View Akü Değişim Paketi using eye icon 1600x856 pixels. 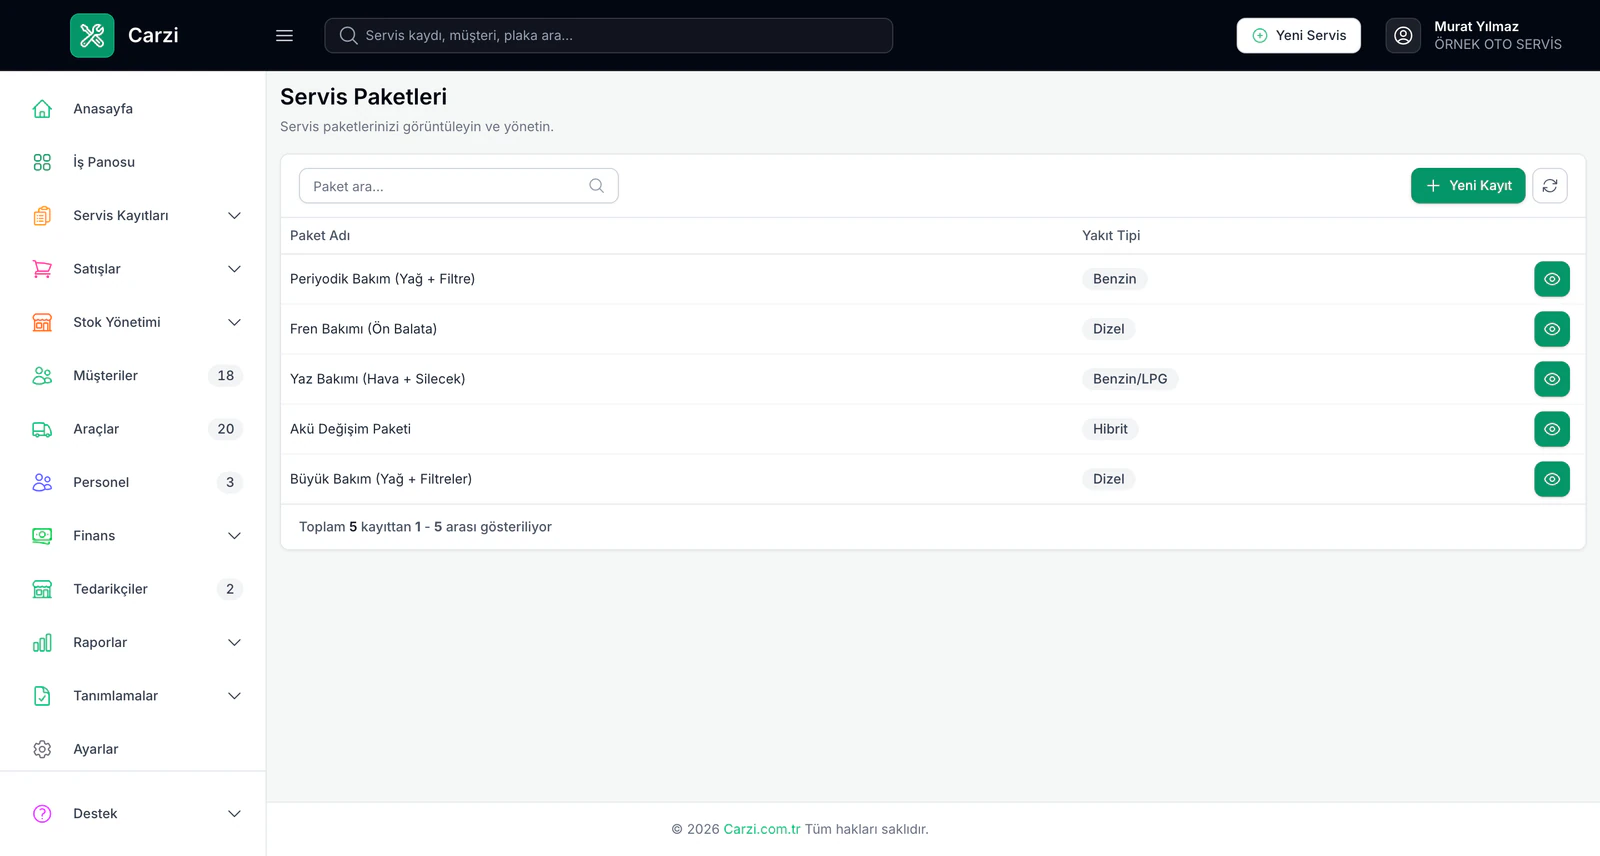pos(1552,429)
